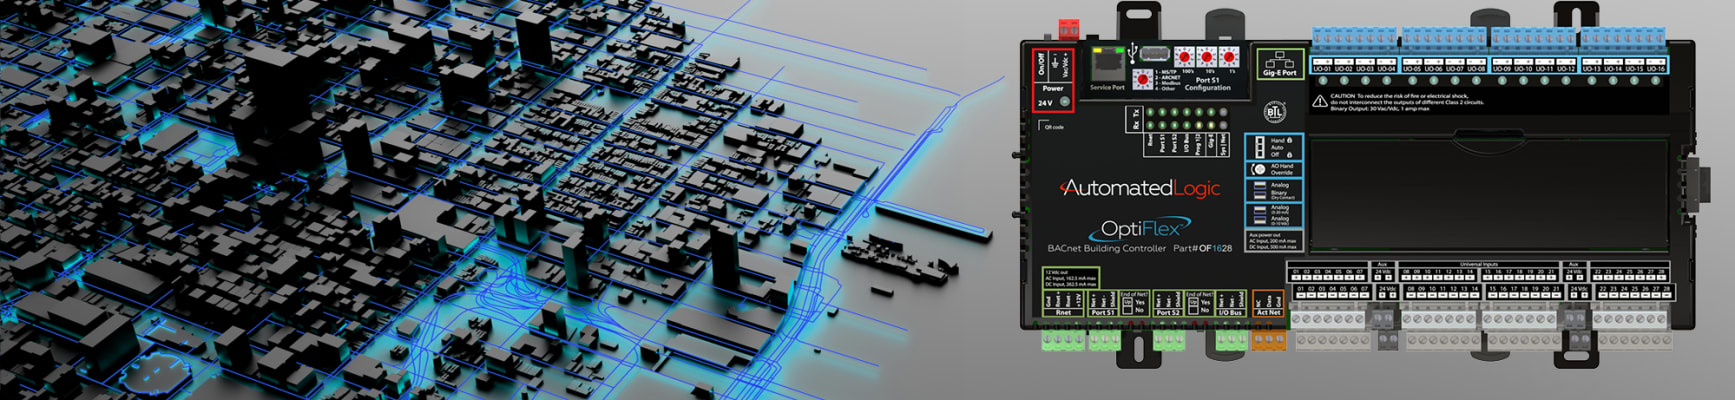Click the Rnet Tx status LED
Image resolution: width=1735 pixels, height=400 pixels.
[1150, 112]
